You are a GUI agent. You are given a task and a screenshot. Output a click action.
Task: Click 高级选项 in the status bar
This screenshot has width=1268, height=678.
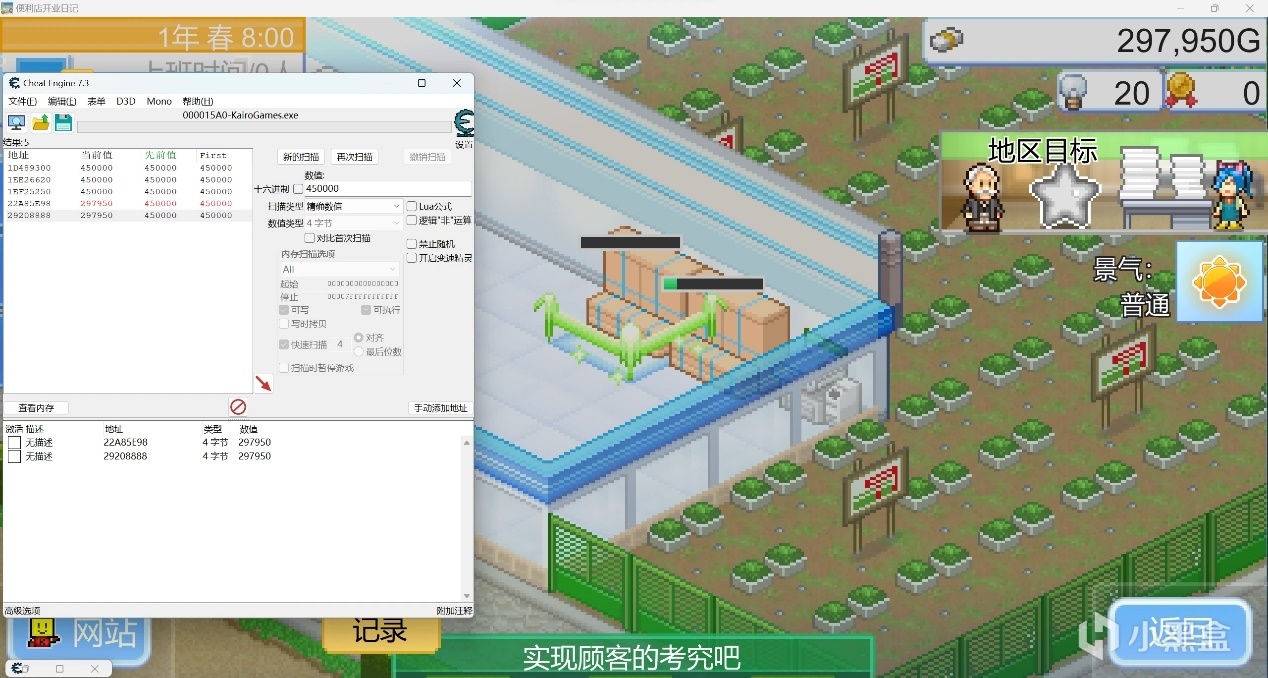click(x=22, y=610)
